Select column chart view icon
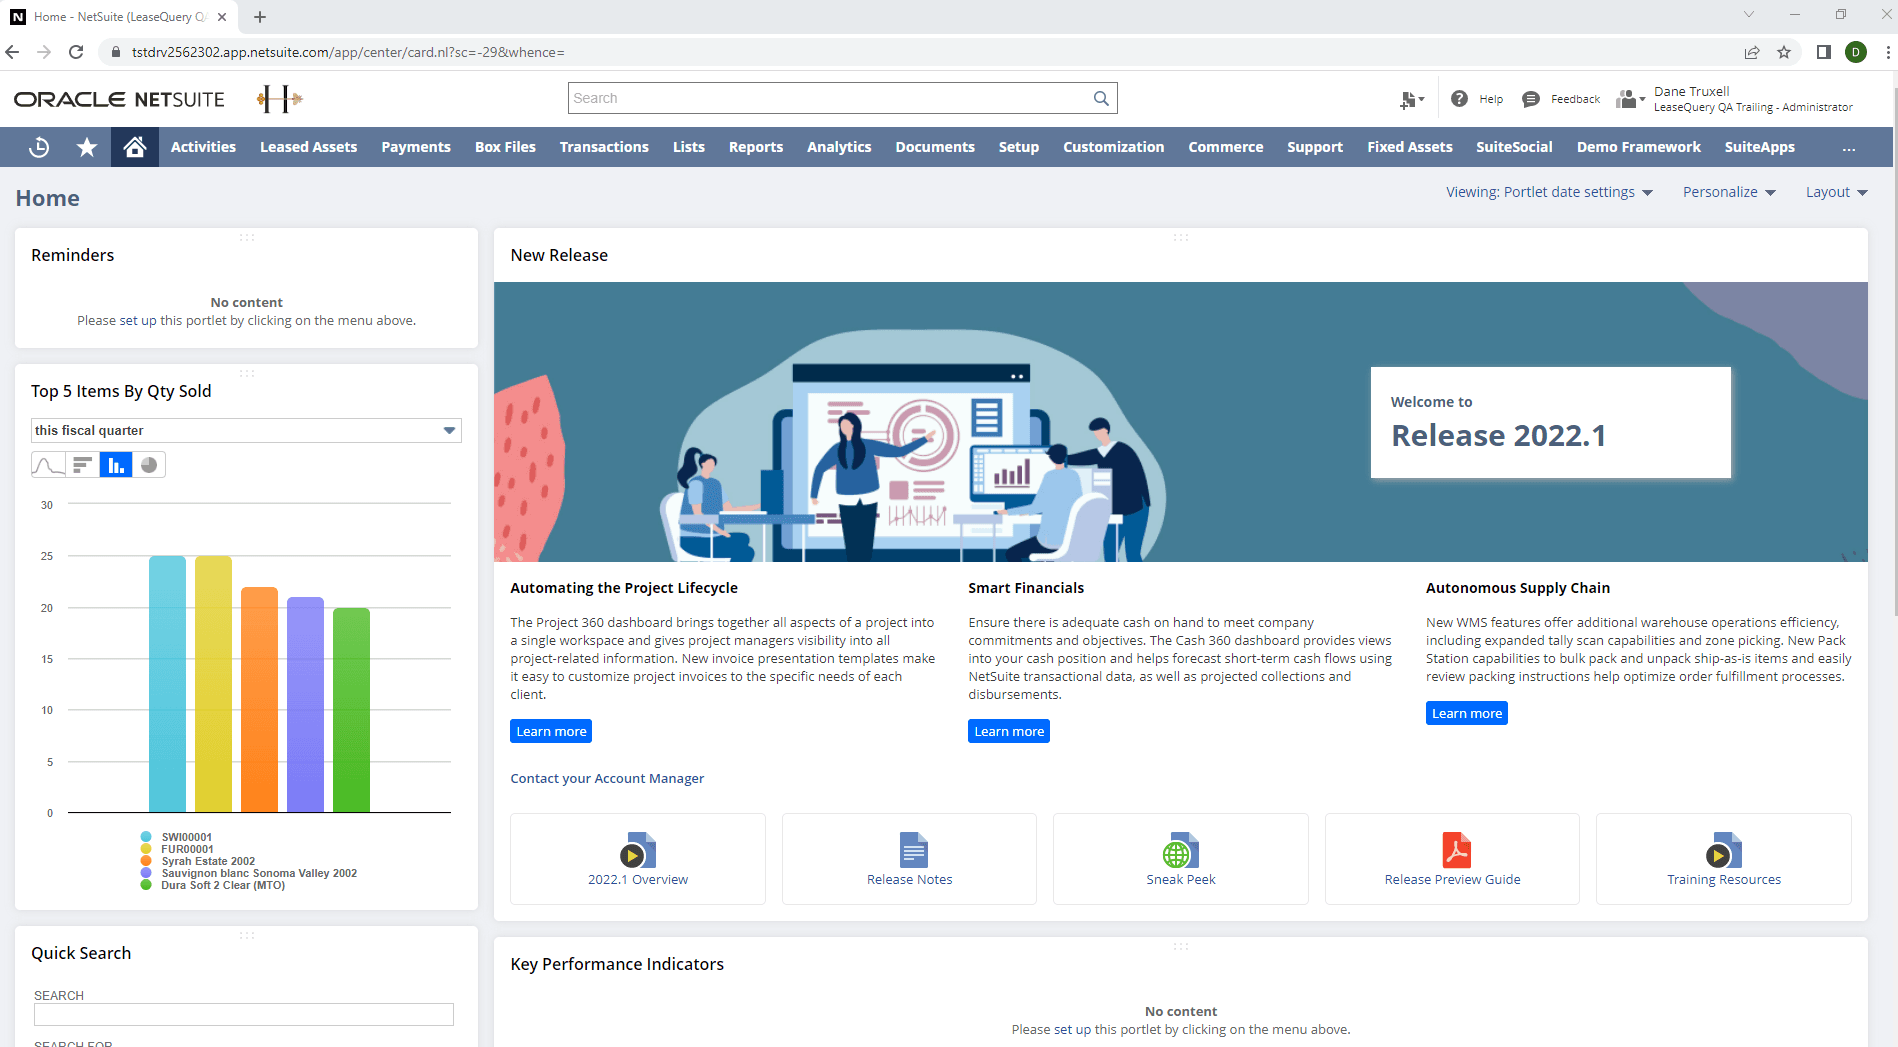The width and height of the screenshot is (1898, 1047). coord(116,465)
